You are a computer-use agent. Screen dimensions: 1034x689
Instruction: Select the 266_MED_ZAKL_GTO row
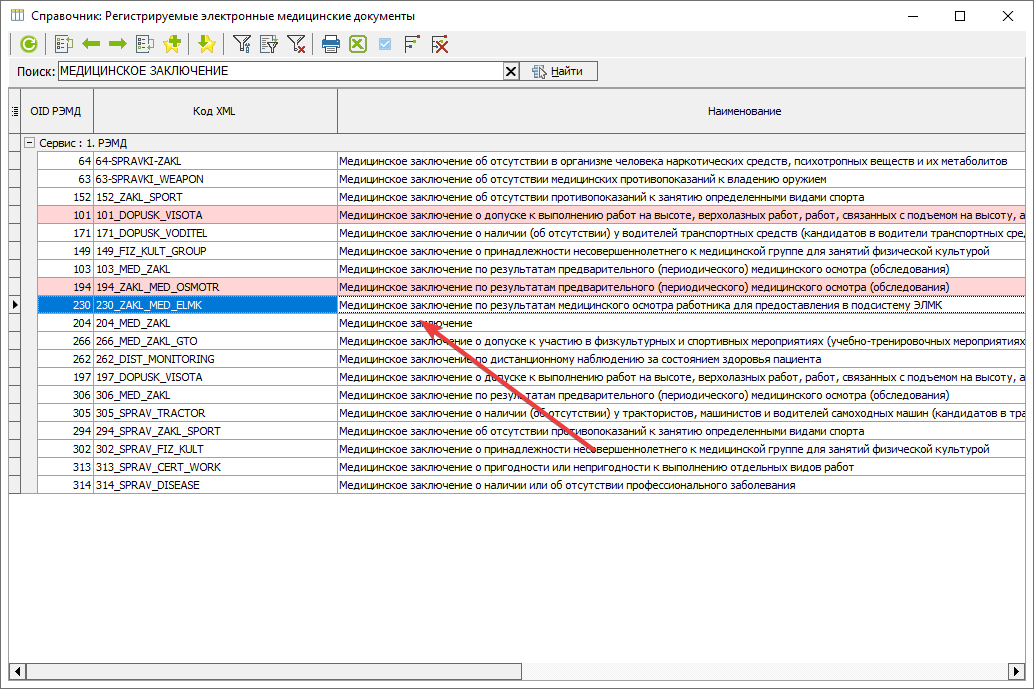pos(531,341)
